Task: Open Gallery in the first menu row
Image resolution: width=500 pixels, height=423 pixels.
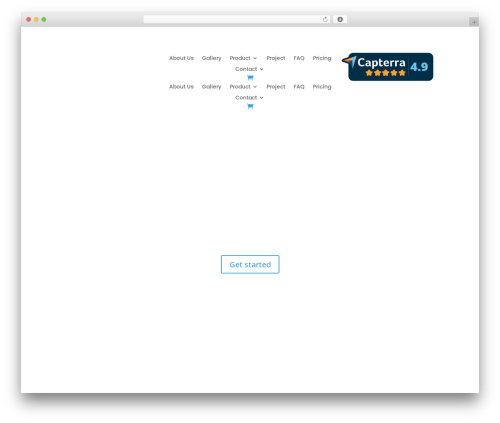Action: [211, 58]
